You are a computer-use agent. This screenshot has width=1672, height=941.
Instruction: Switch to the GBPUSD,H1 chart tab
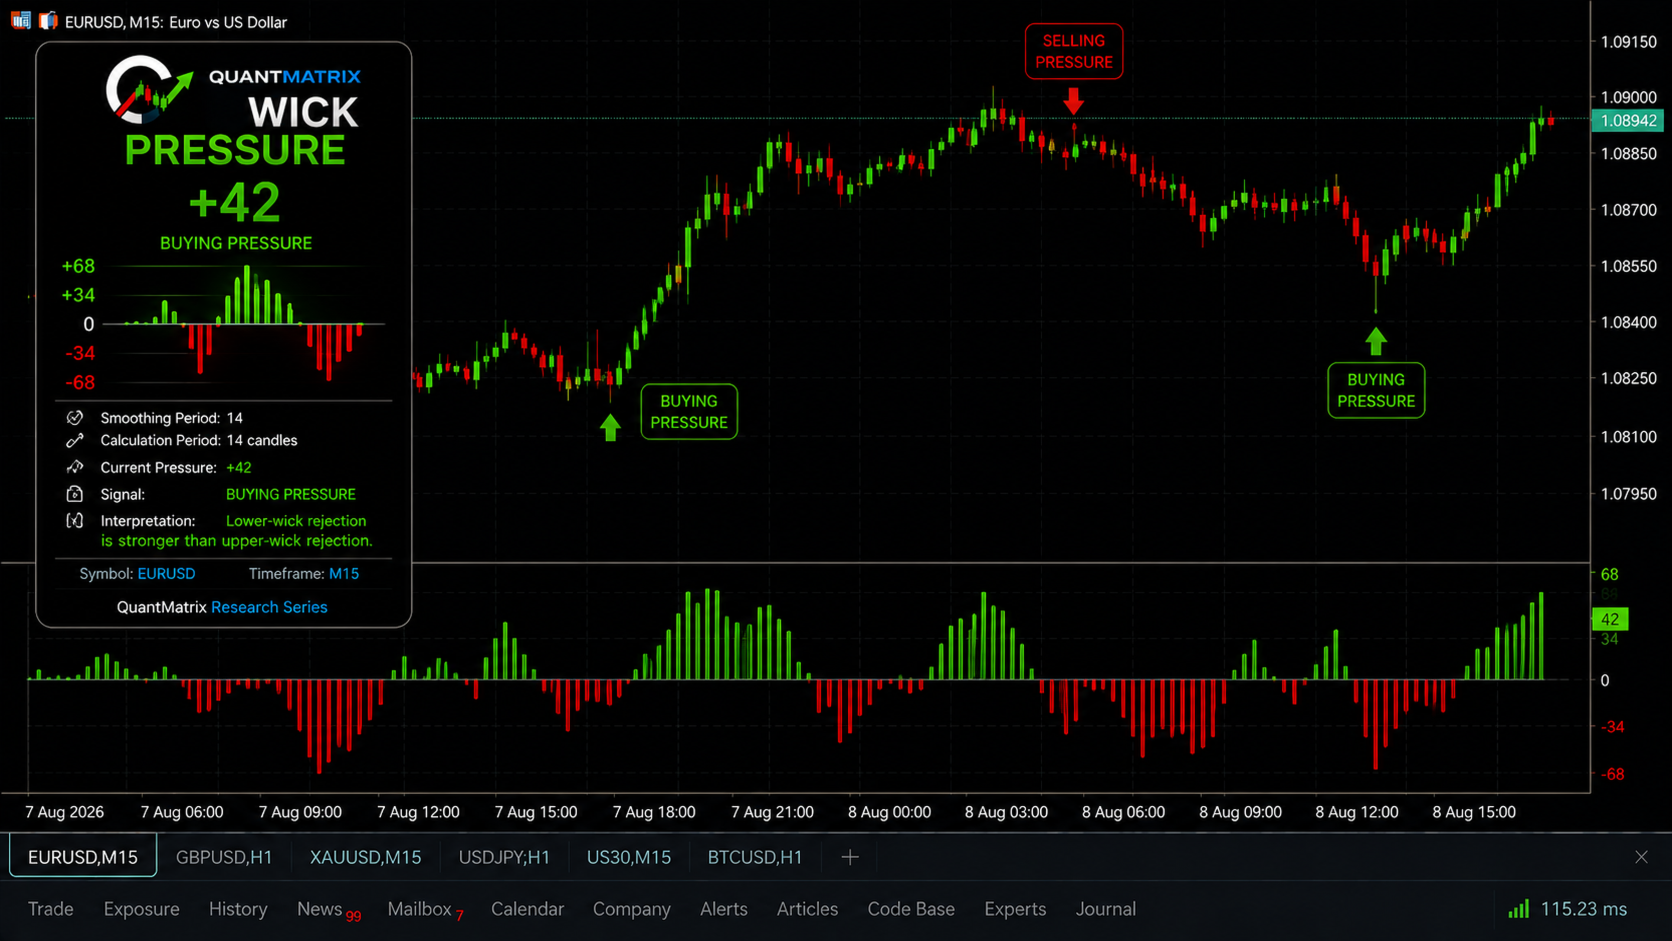[x=224, y=857]
